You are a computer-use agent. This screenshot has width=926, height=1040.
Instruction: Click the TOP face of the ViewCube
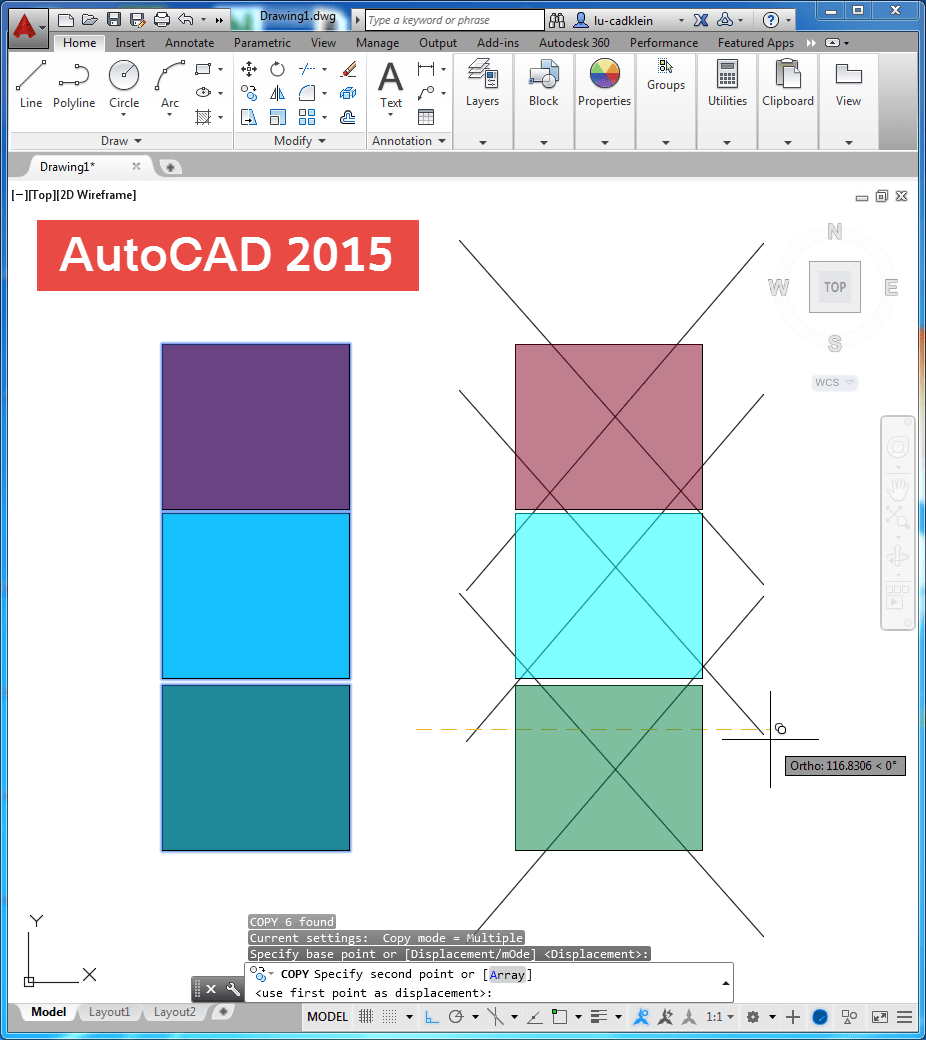click(834, 287)
